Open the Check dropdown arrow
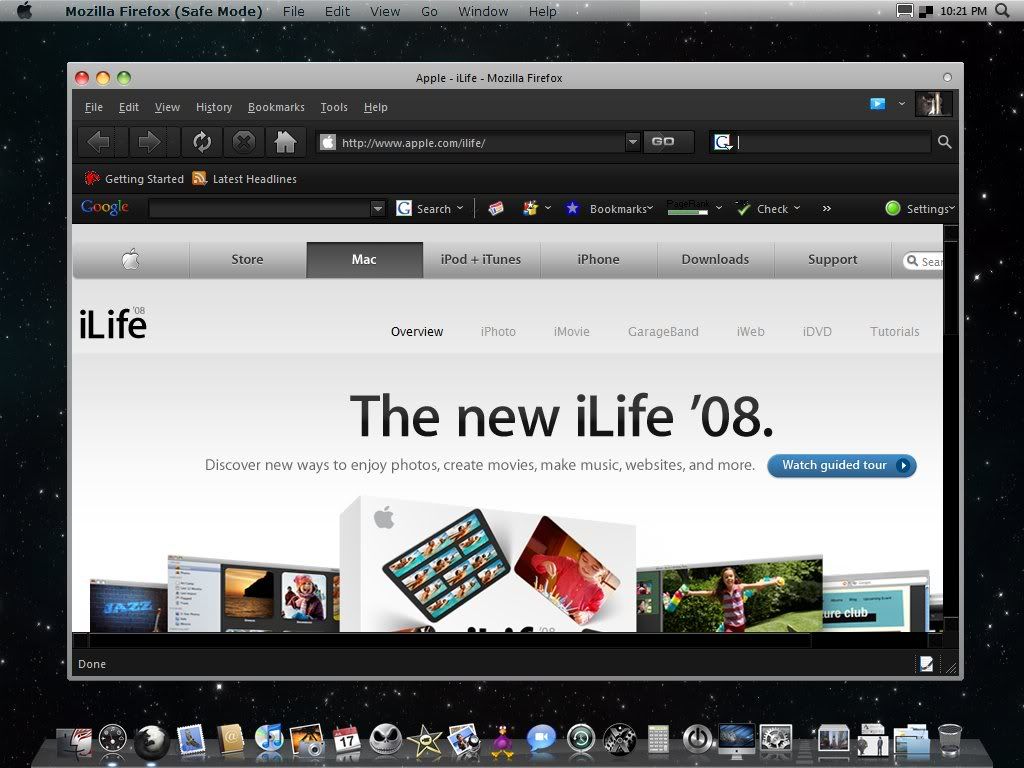This screenshot has width=1024, height=768. [797, 208]
